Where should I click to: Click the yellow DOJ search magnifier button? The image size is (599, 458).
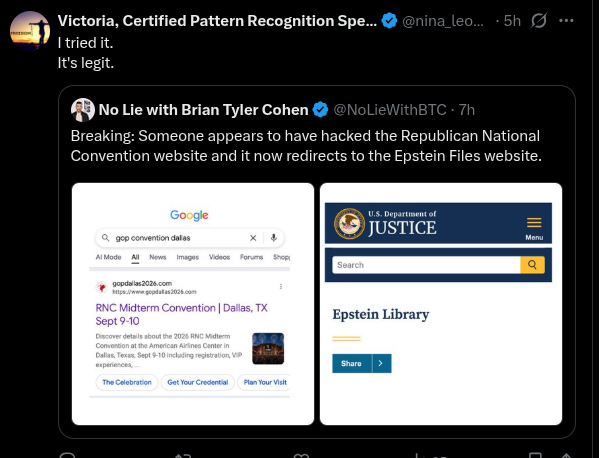533,265
